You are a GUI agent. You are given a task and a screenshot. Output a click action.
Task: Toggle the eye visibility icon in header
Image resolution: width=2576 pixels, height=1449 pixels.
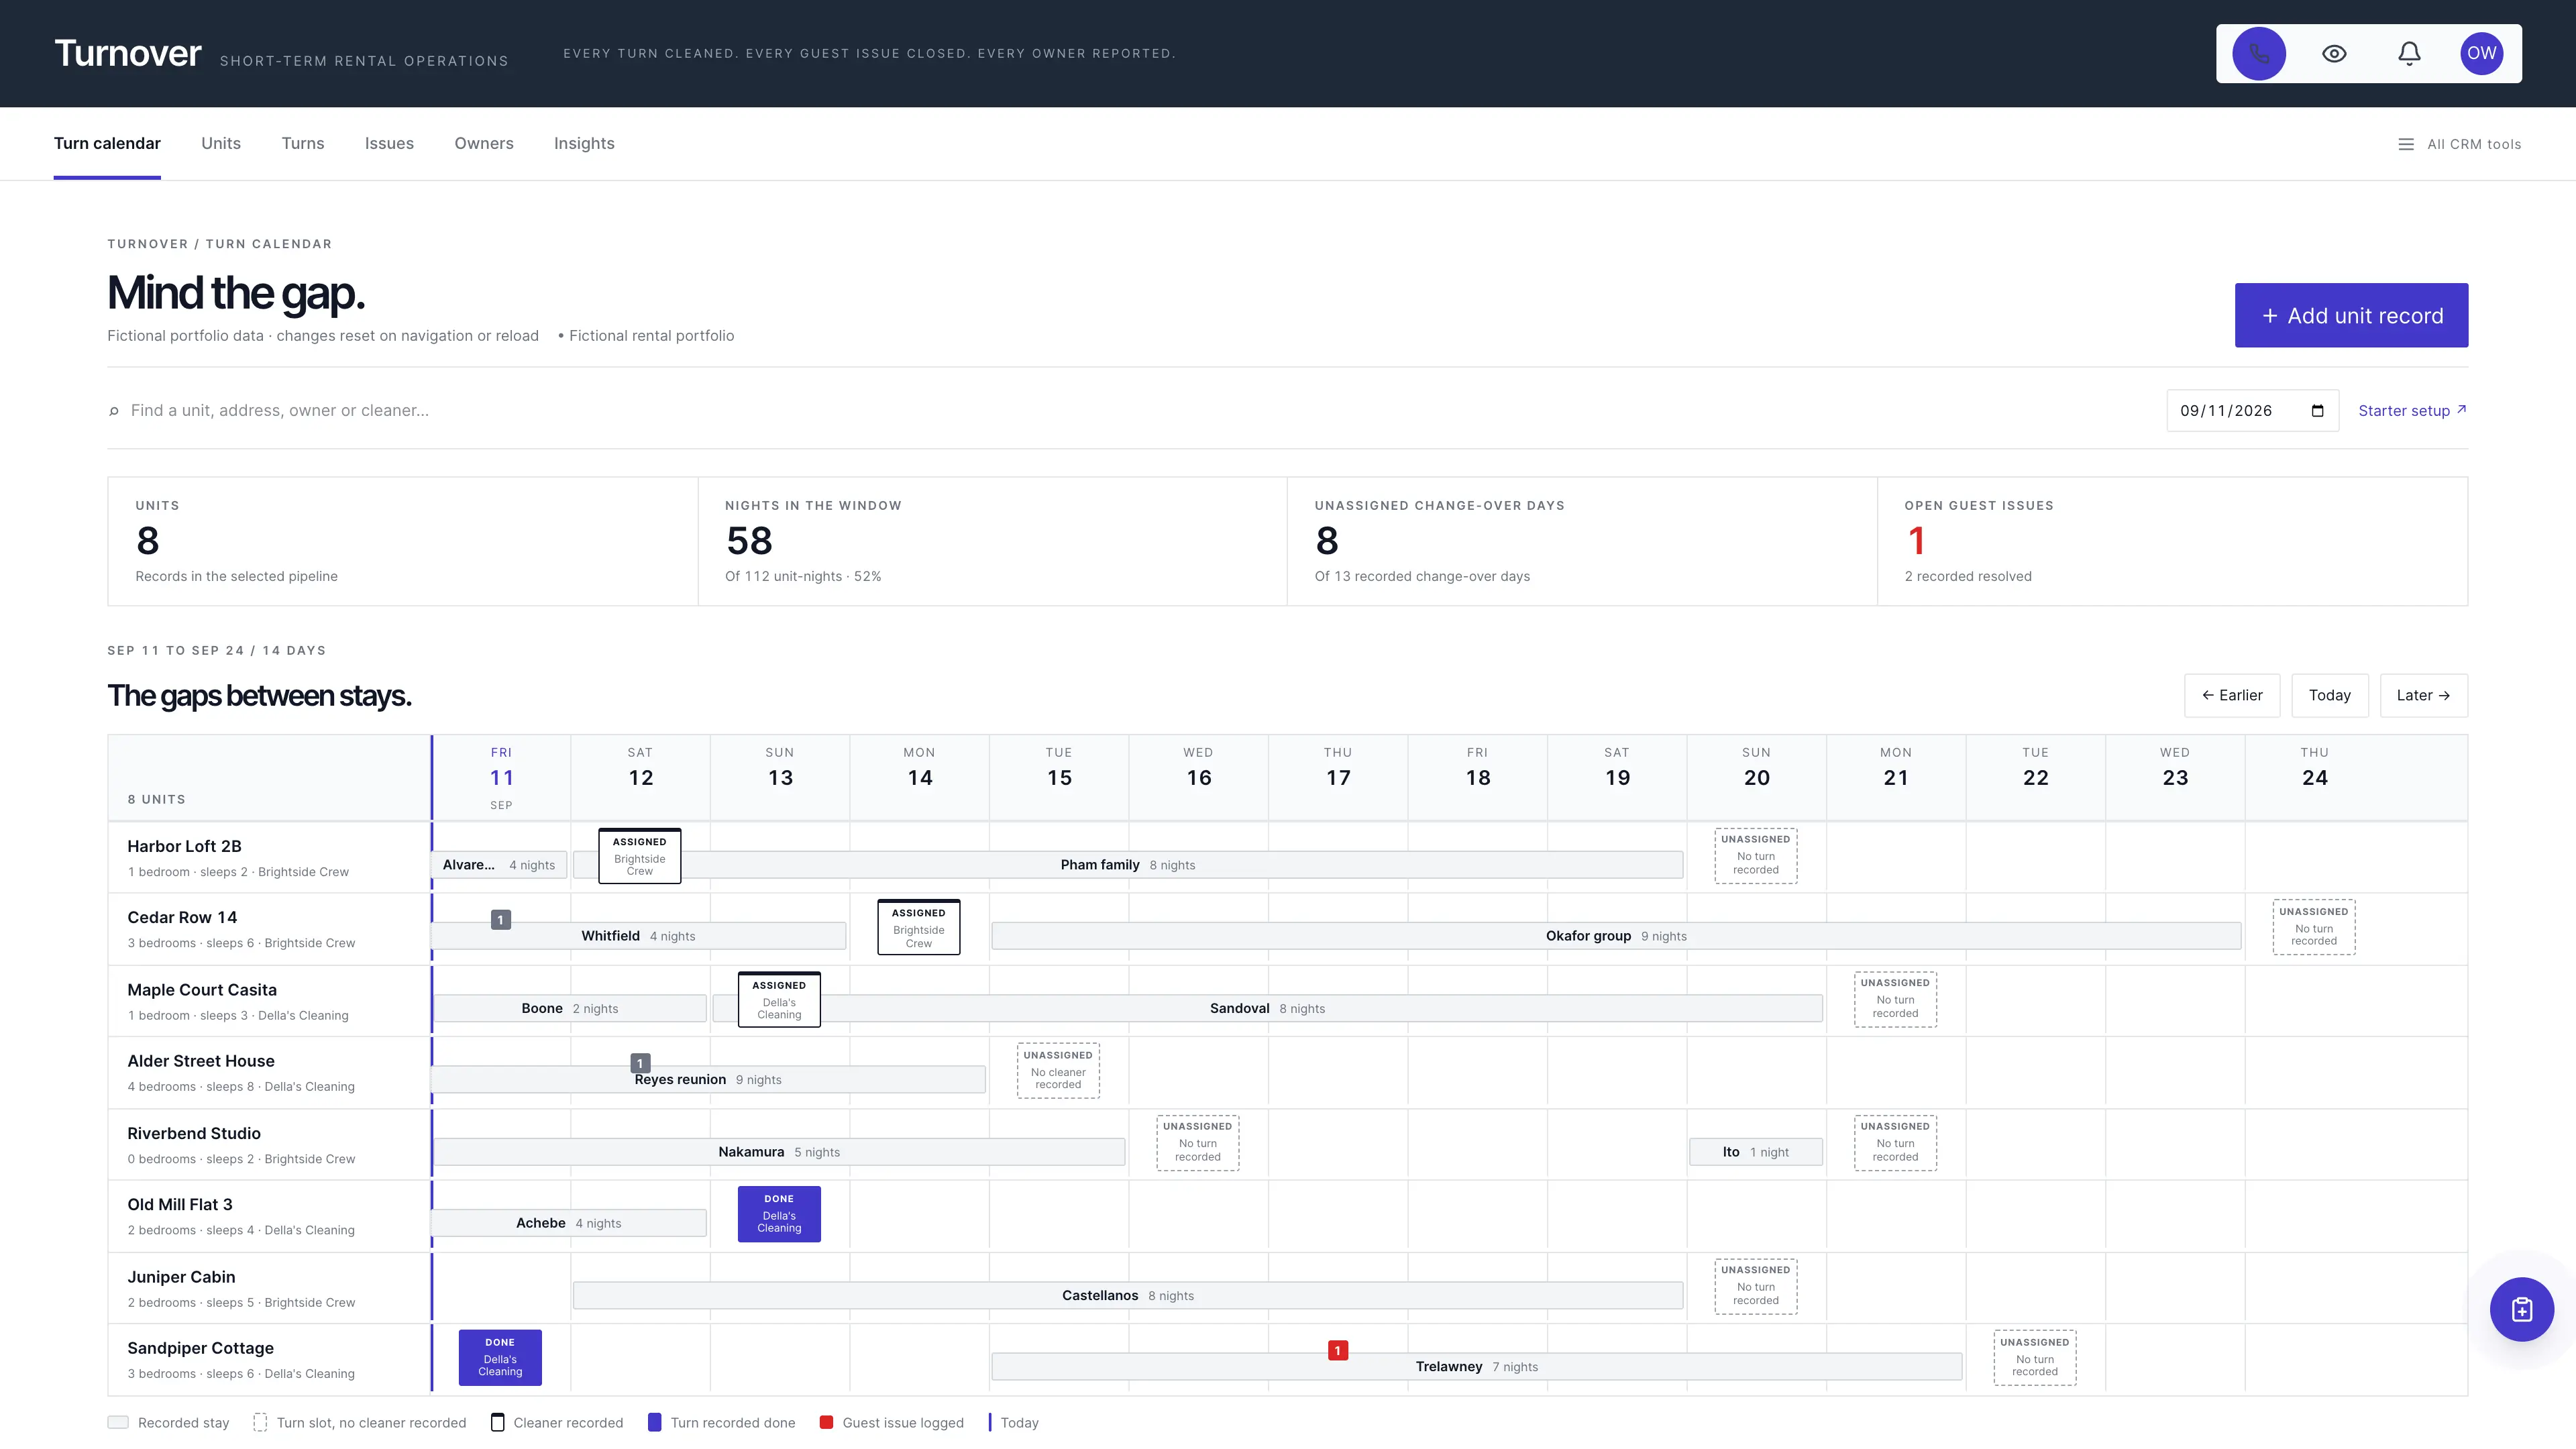[2334, 54]
